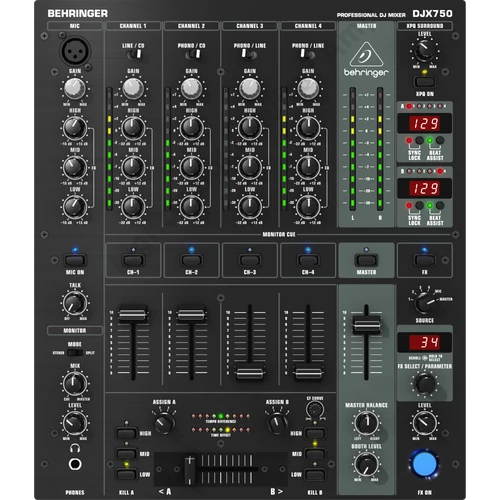The image size is (500, 500).
Task: Click Channel 2 volume fader cap
Action: point(191,315)
